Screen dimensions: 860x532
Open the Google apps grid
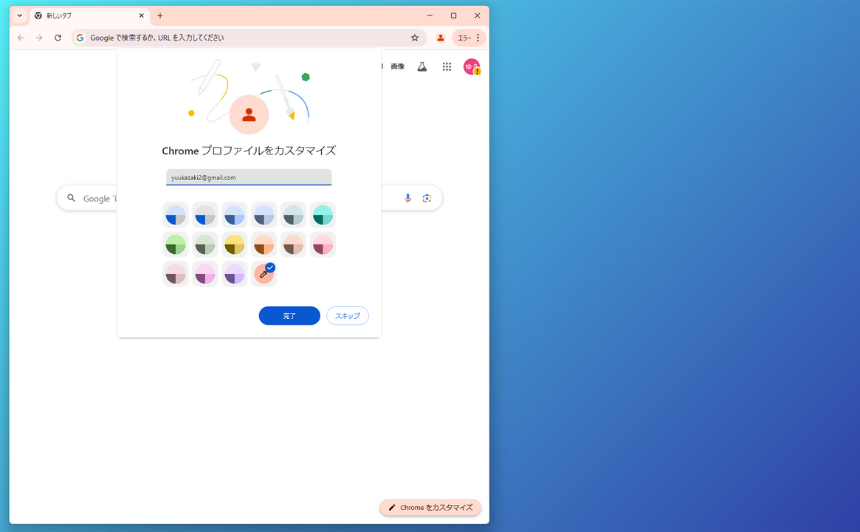447,67
